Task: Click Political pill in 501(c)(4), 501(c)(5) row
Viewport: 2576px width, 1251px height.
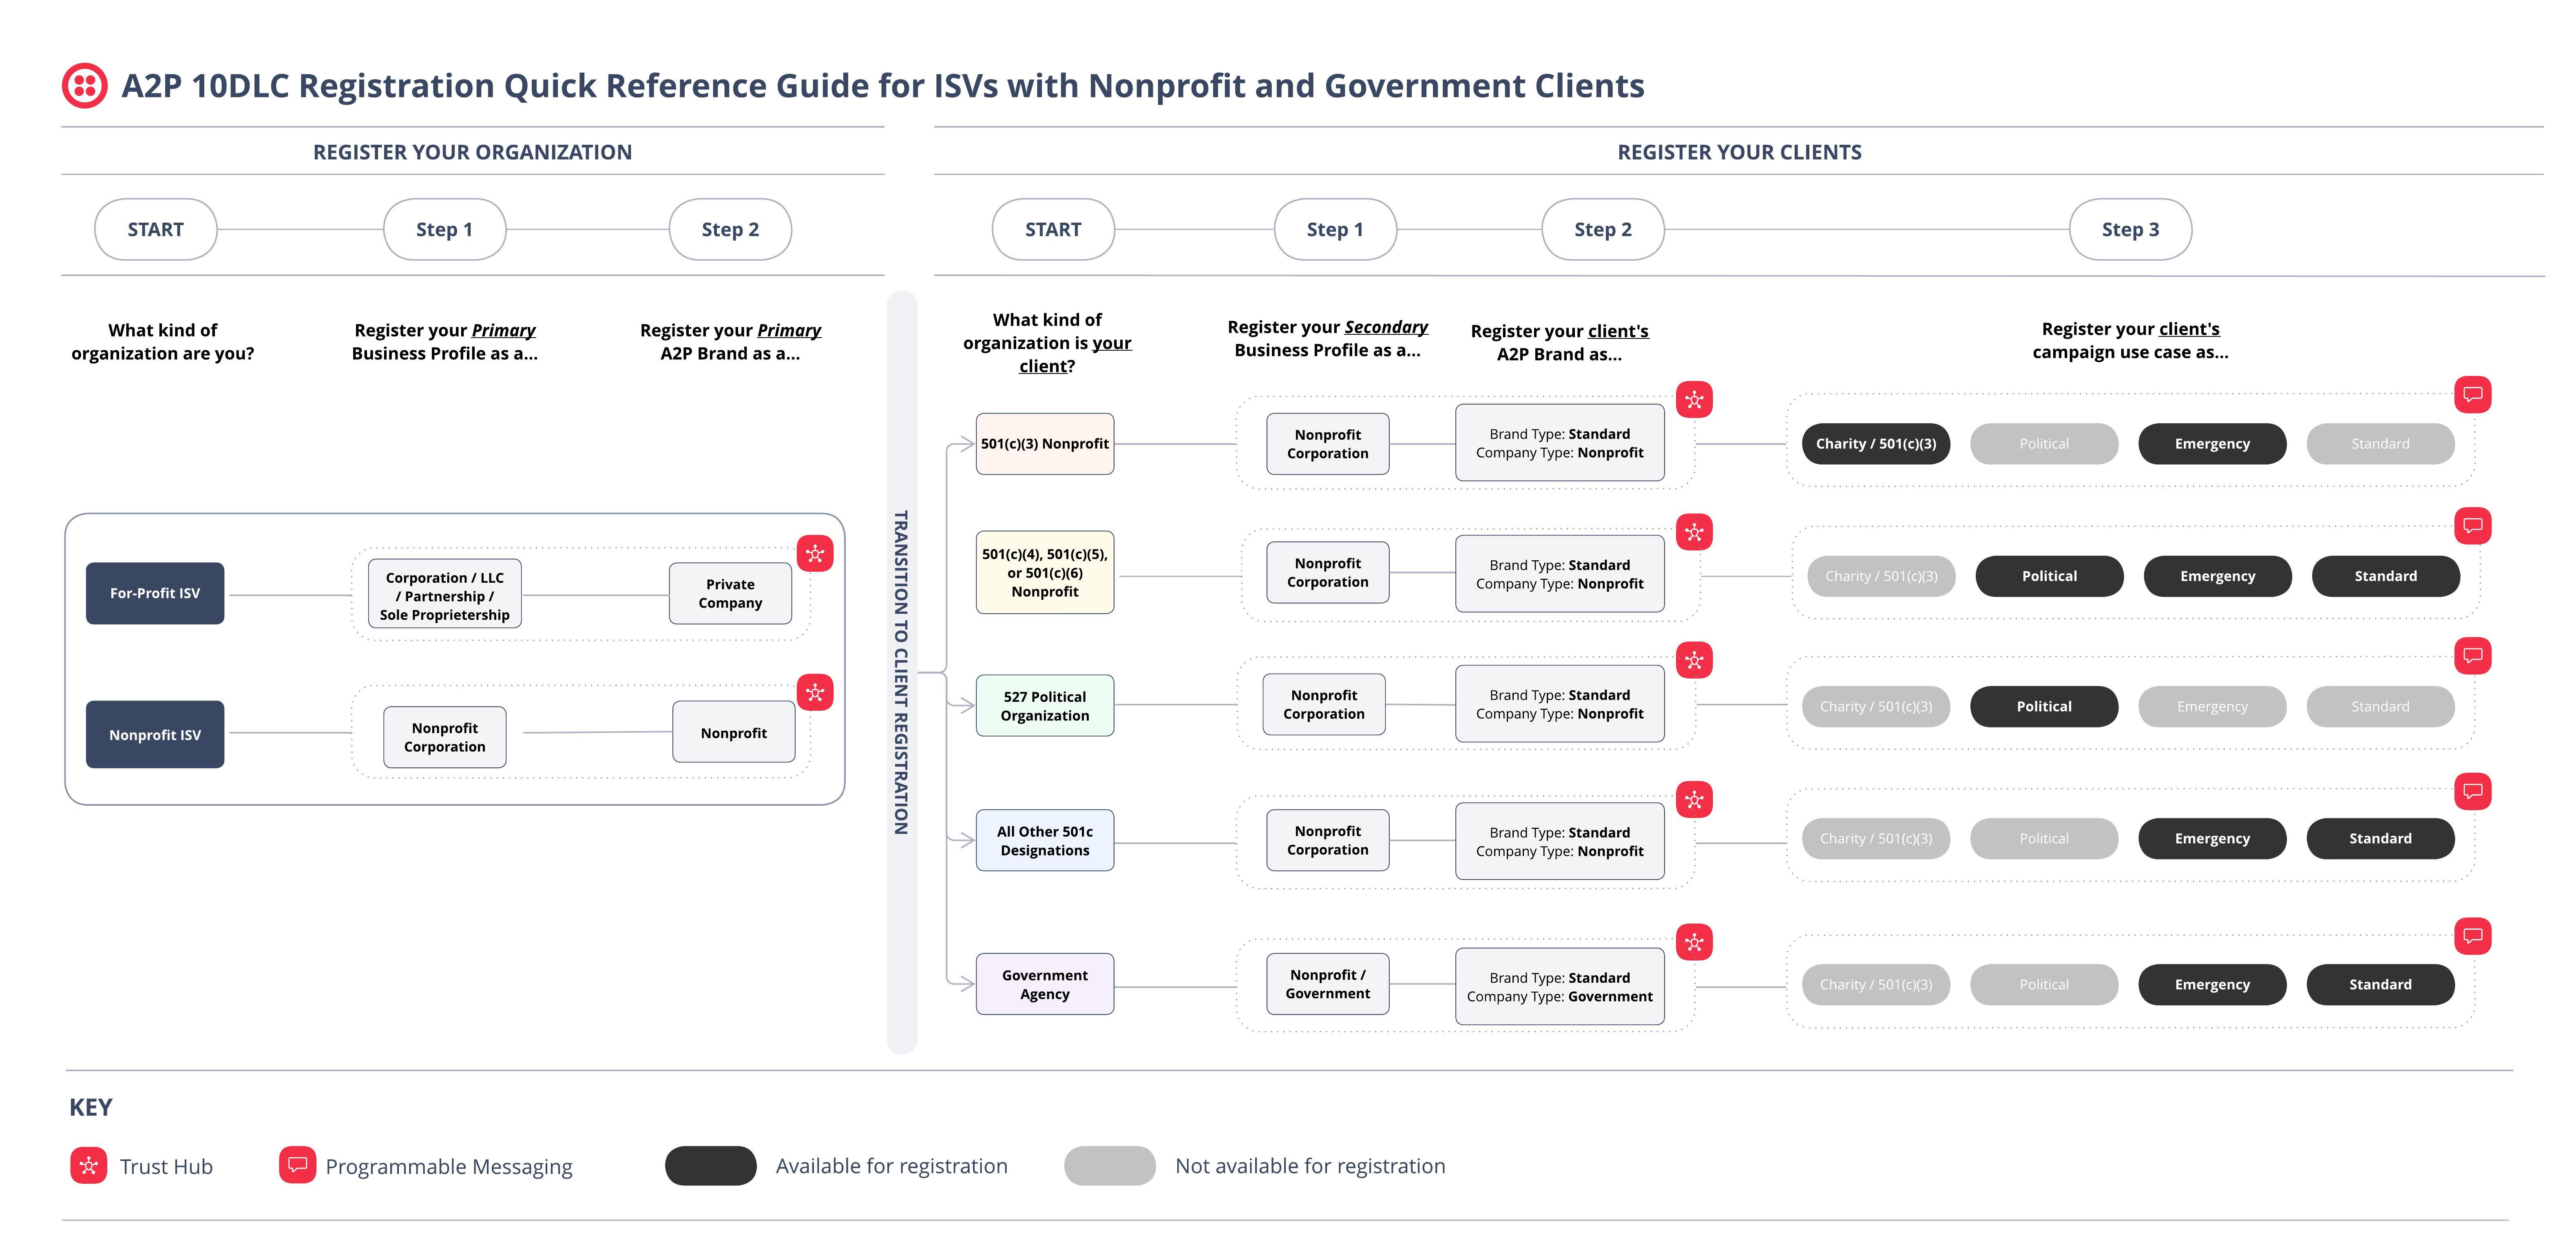Action: point(2049,576)
